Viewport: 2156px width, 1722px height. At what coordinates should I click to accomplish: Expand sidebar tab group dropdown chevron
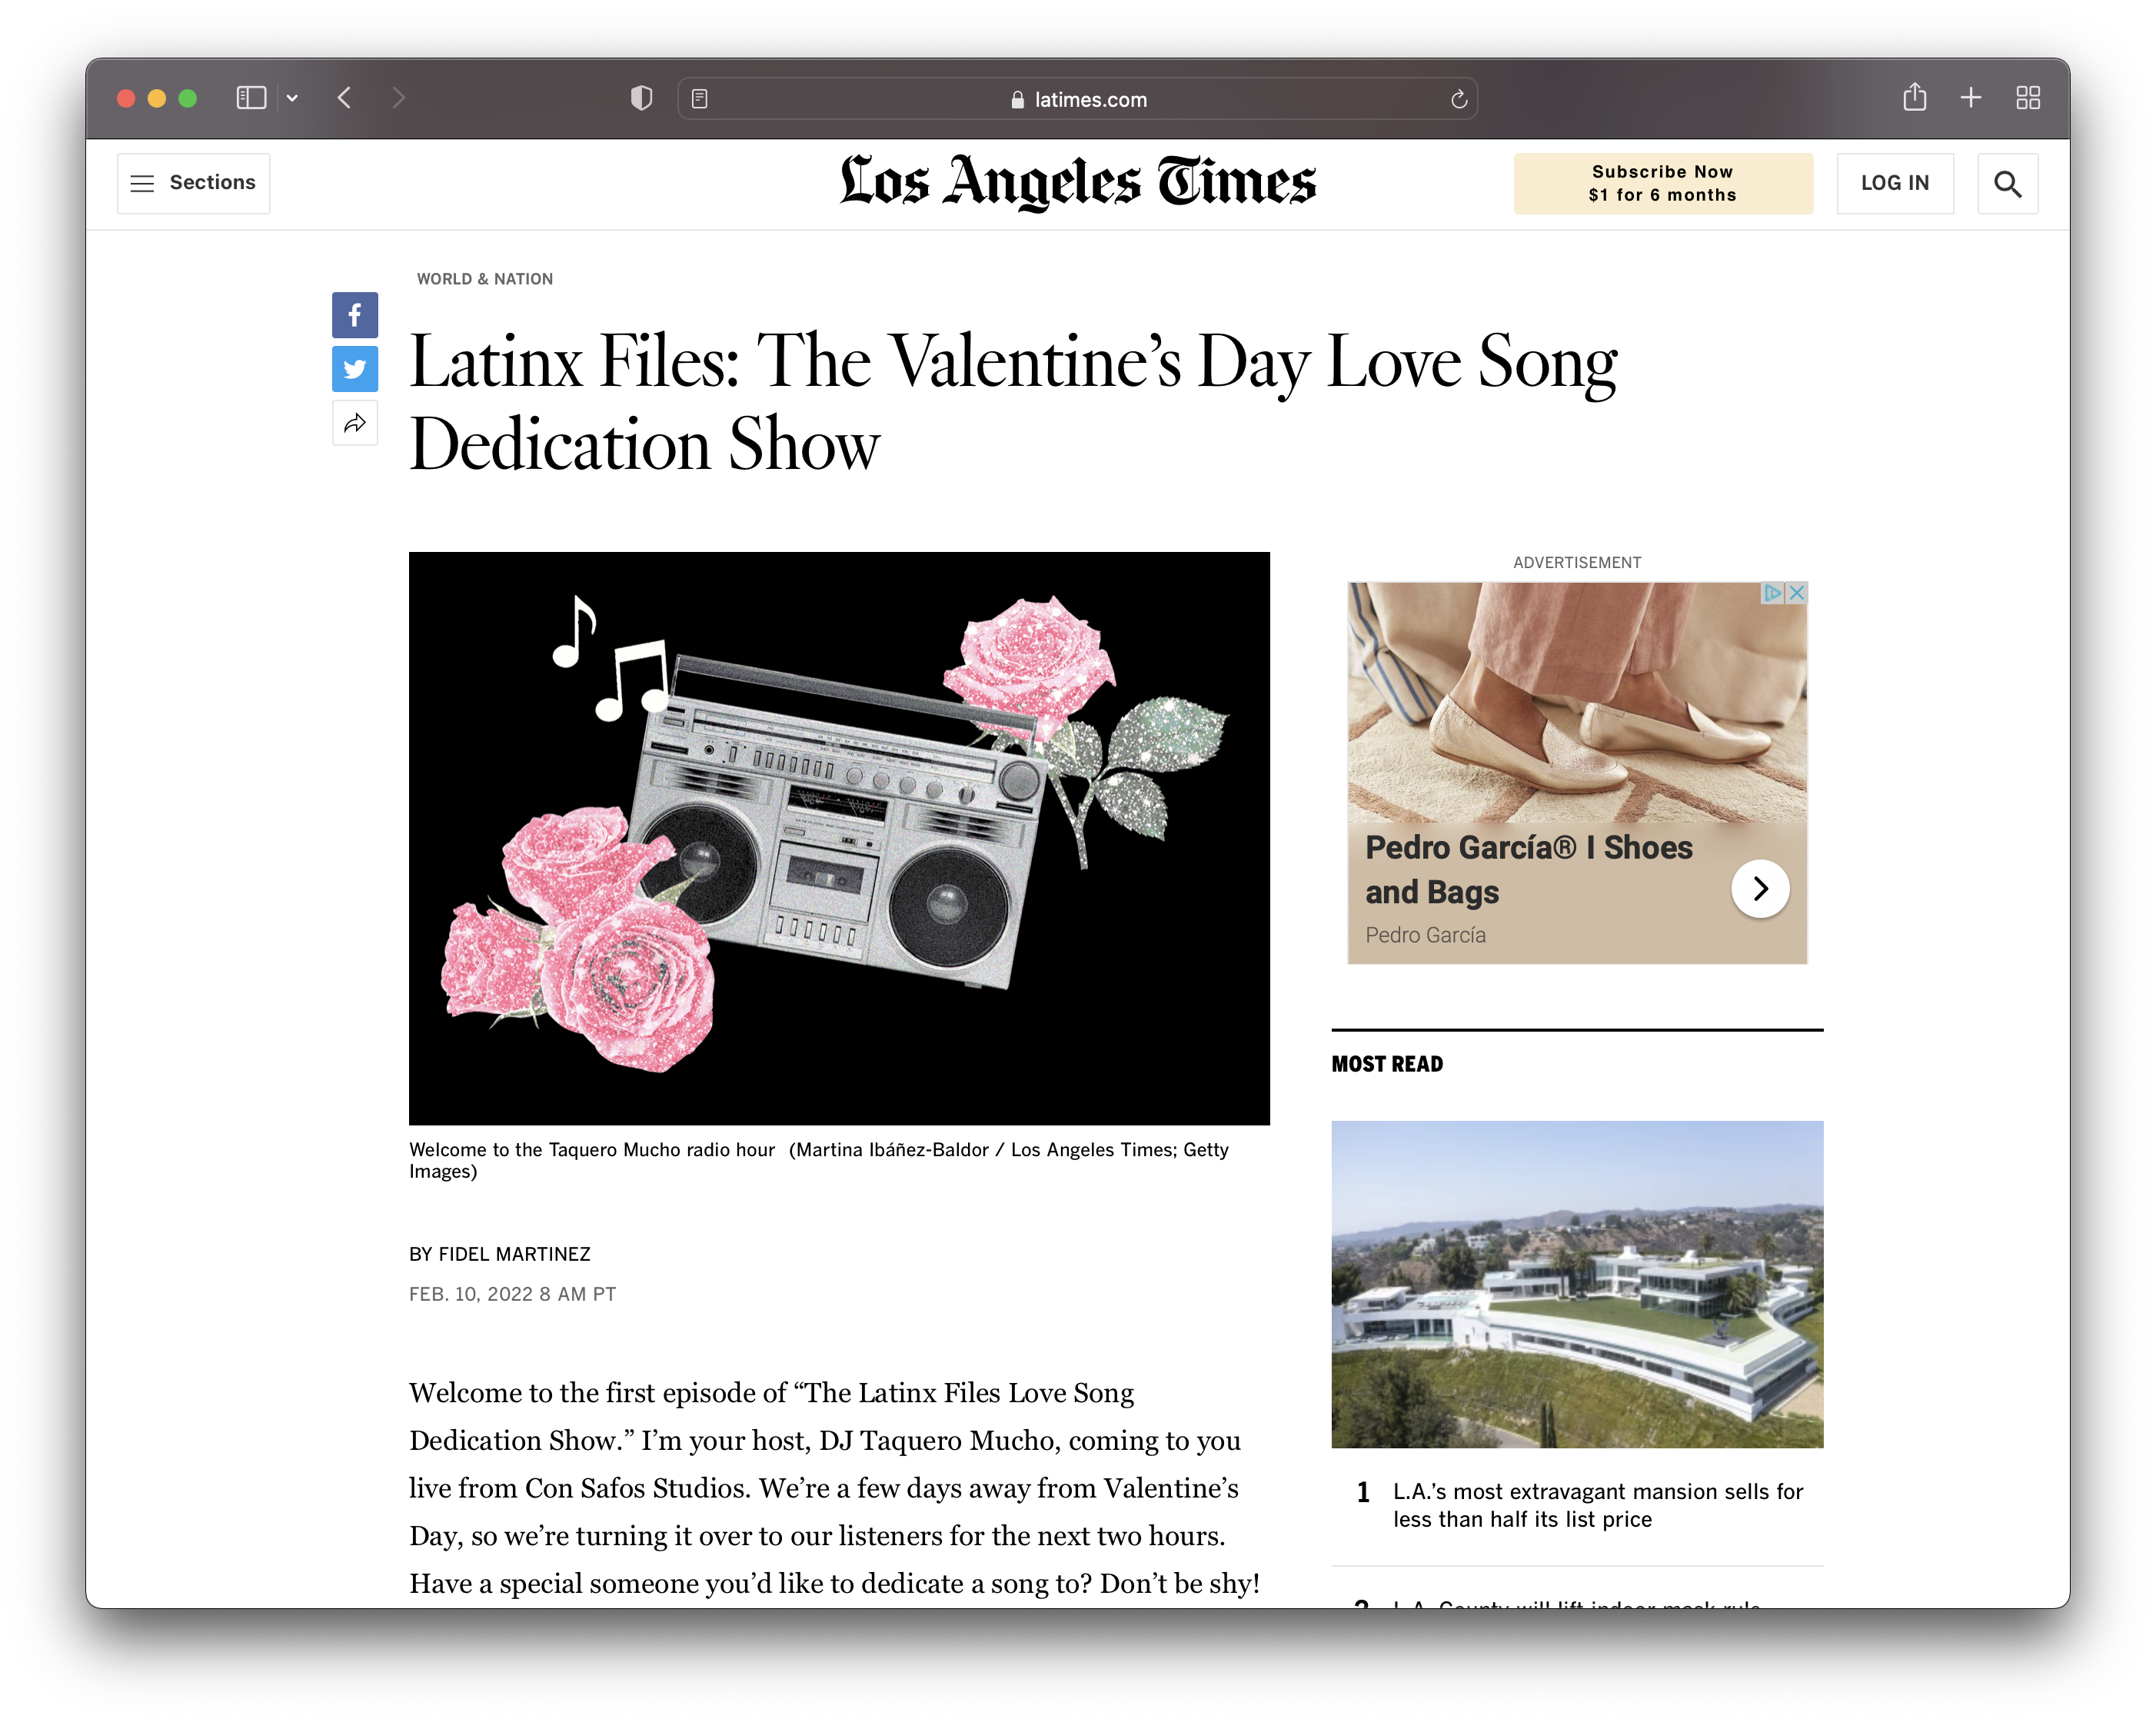point(292,98)
